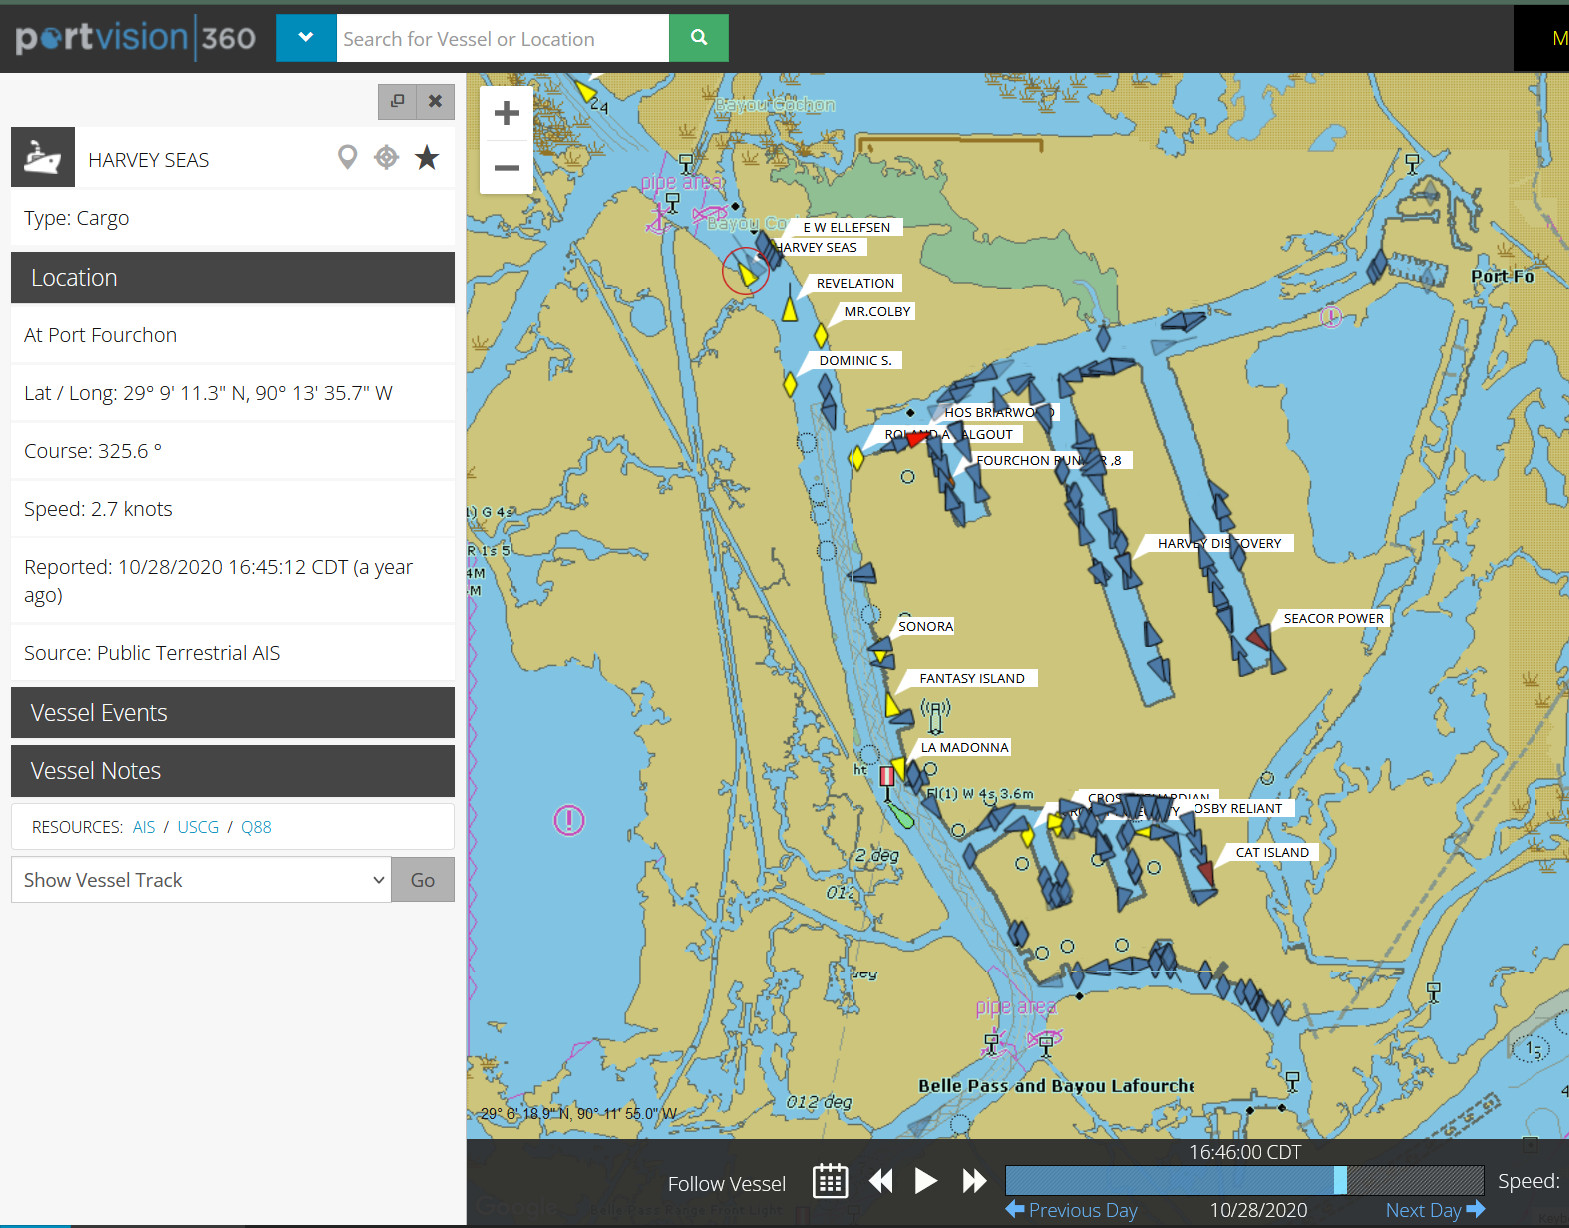Click the Go button
This screenshot has width=1569, height=1228.
pos(423,880)
